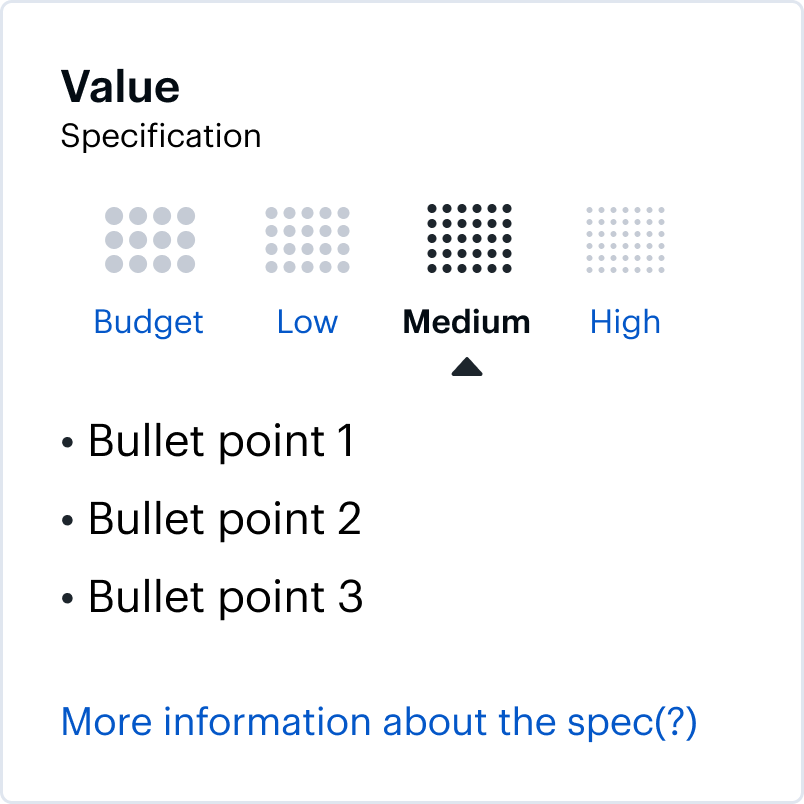Click the triangle pointer under Medium
This screenshot has height=804, width=804.
(x=467, y=367)
